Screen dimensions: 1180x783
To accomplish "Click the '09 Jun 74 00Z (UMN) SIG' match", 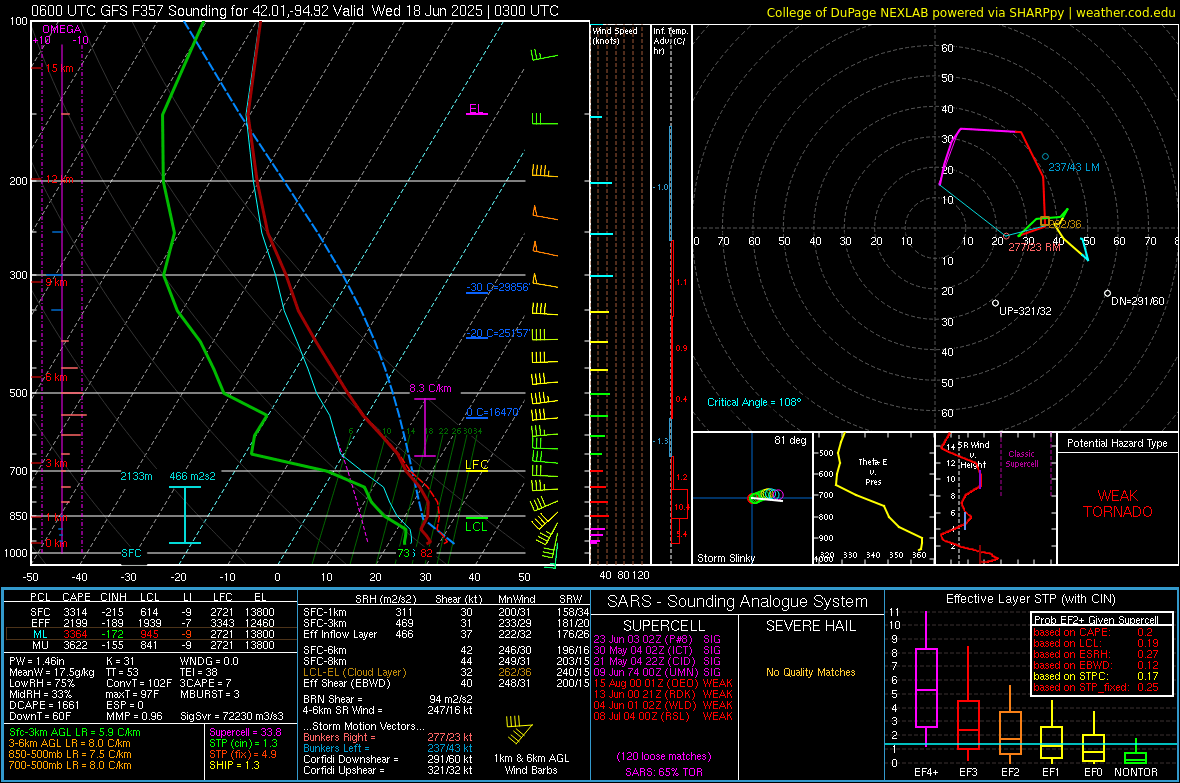I will tap(657, 672).
